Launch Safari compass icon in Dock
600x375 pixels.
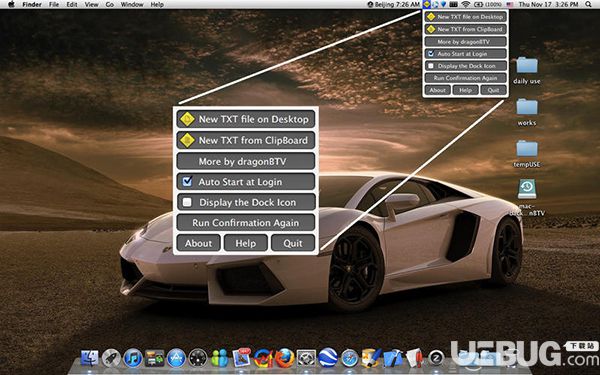(350, 358)
